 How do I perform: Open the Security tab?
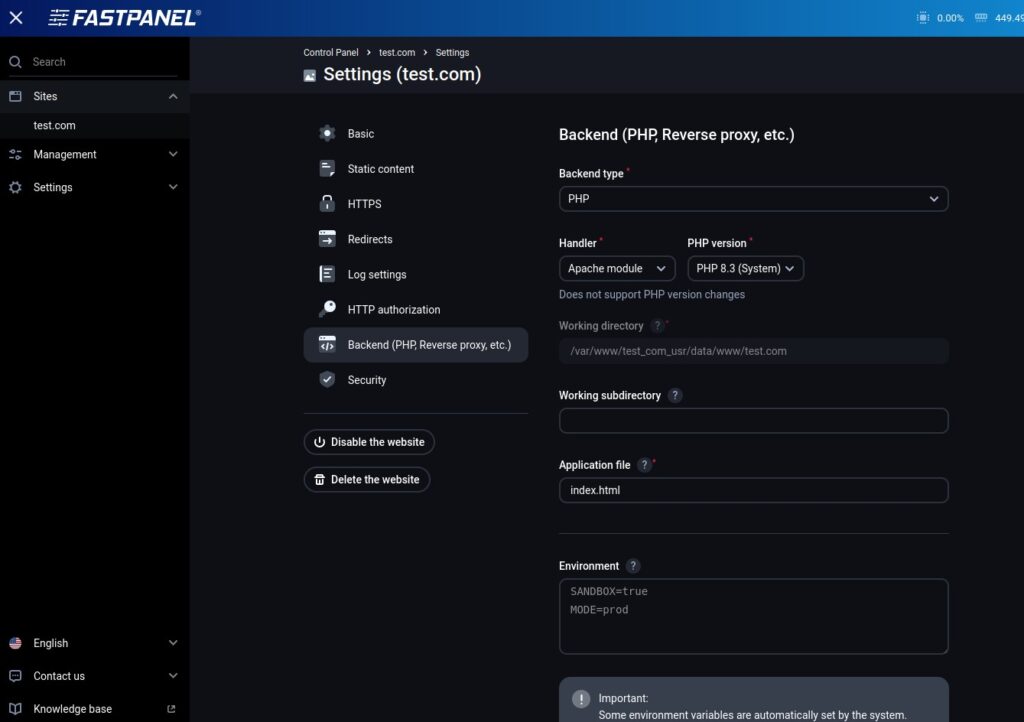pos(415,380)
